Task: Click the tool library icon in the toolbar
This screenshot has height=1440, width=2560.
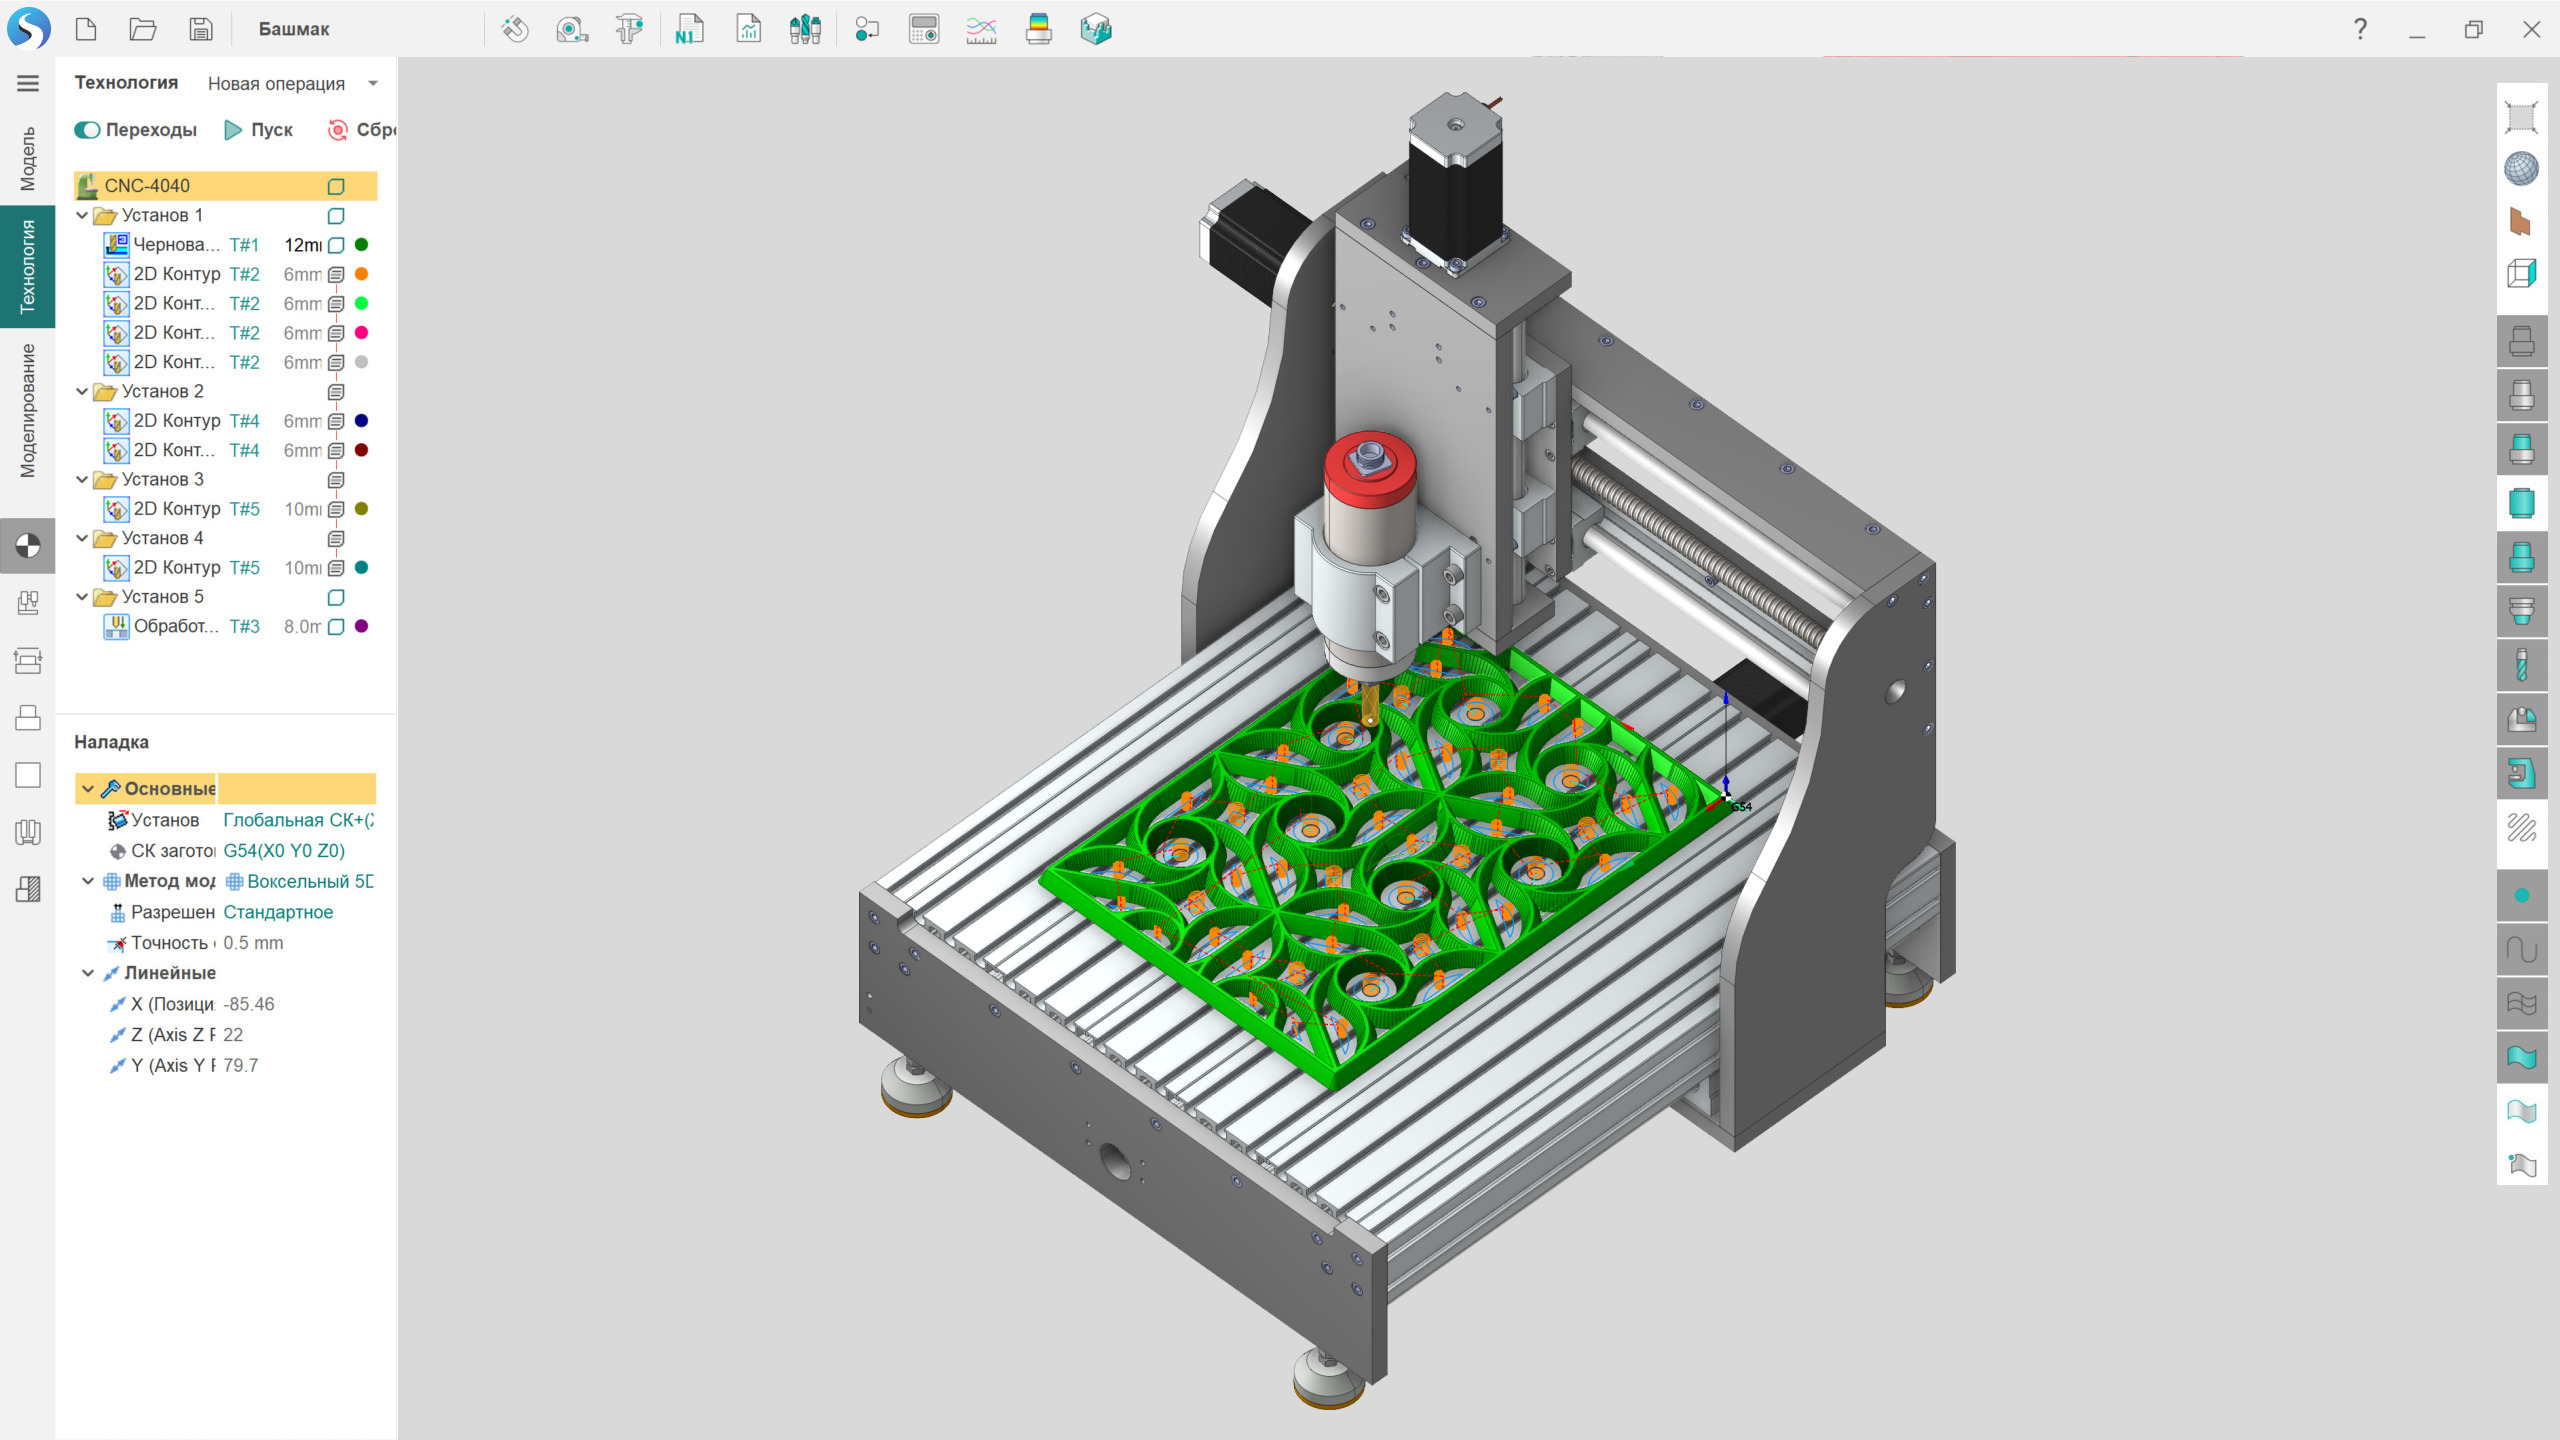Action: coord(805,29)
